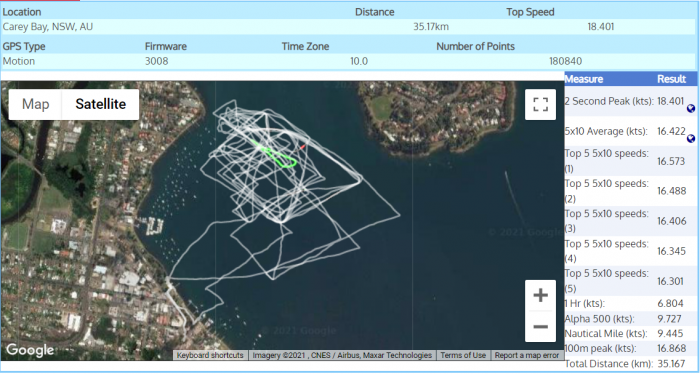Toggle fullscreen map view
This screenshot has height=374, width=700.
click(x=540, y=104)
